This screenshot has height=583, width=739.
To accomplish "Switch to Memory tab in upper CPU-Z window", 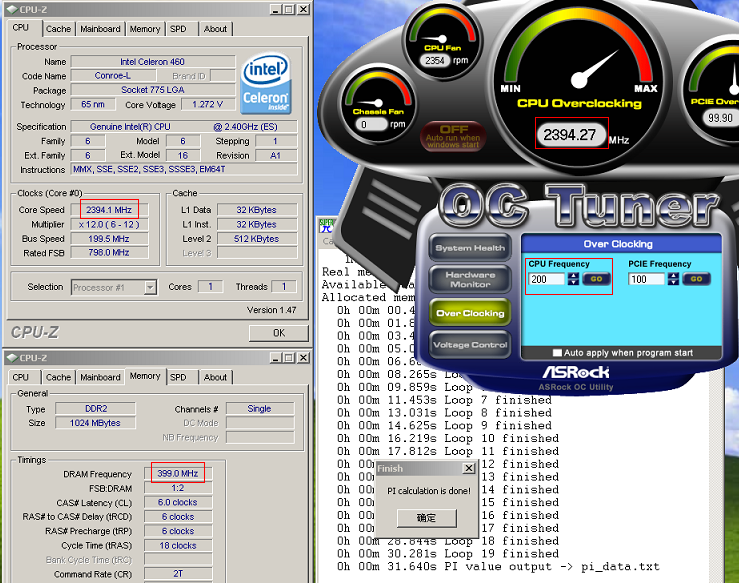I will coord(145,29).
